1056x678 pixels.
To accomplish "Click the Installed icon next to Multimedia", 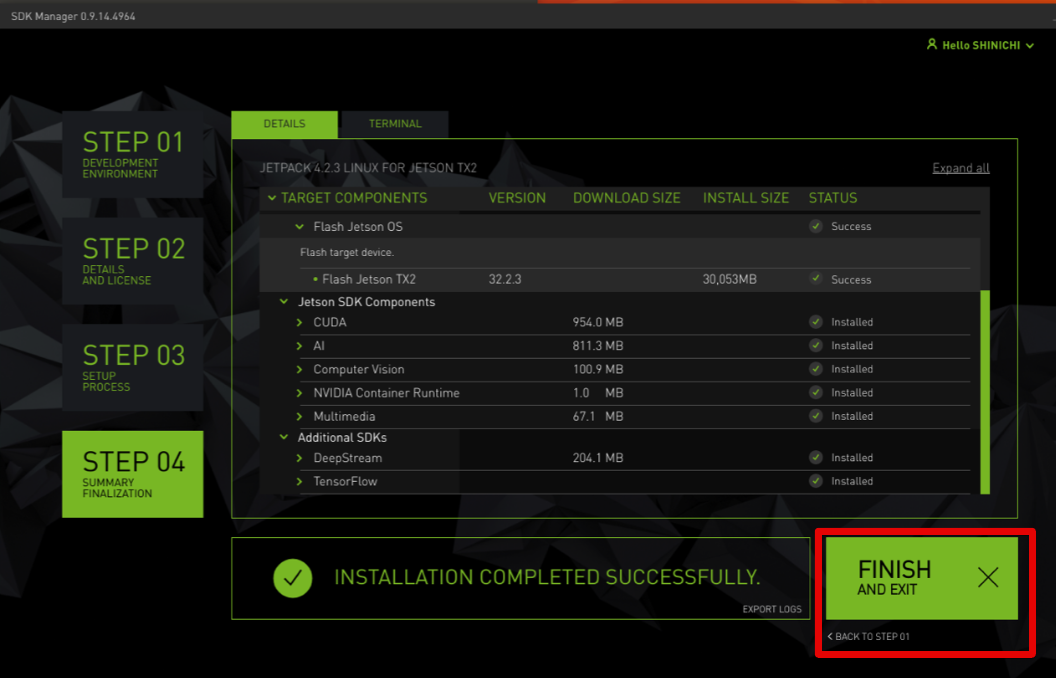I will pos(815,416).
